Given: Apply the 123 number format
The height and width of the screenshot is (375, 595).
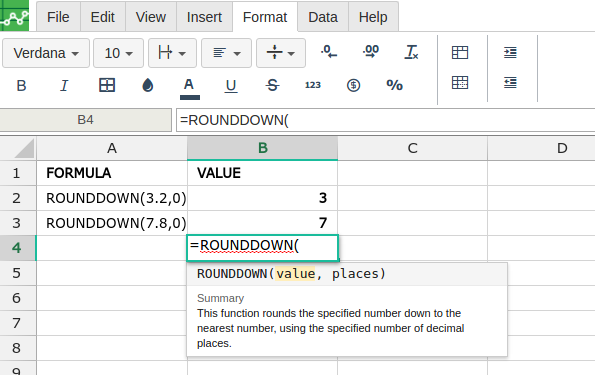Looking at the screenshot, I should [313, 85].
